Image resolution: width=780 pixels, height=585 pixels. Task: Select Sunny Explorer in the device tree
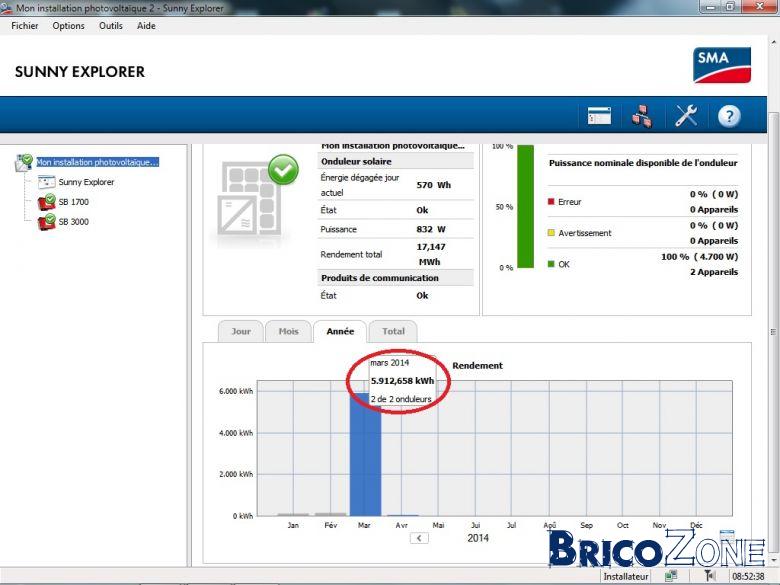[x=86, y=182]
